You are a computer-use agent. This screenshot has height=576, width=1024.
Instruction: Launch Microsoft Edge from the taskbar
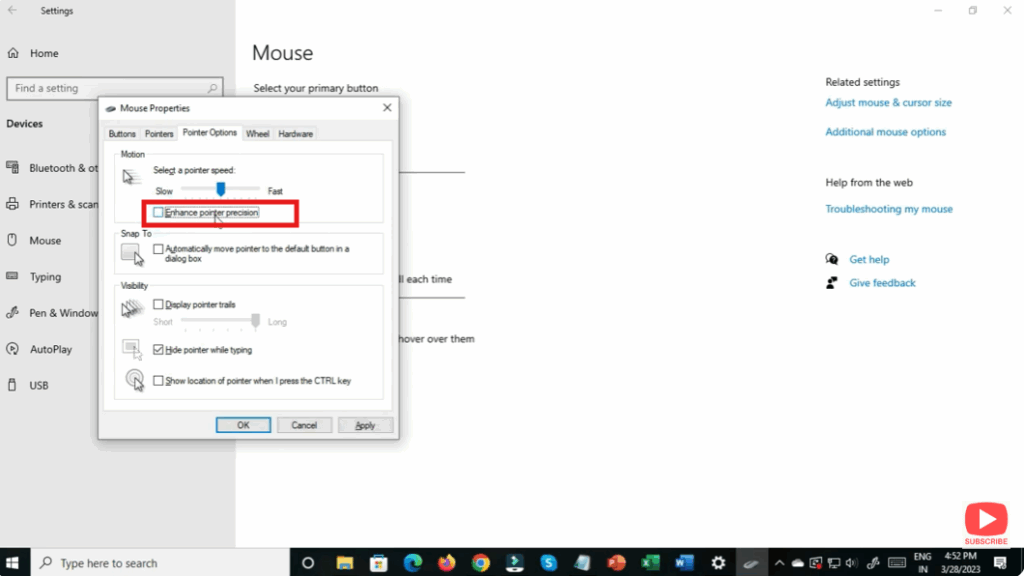tap(413, 562)
